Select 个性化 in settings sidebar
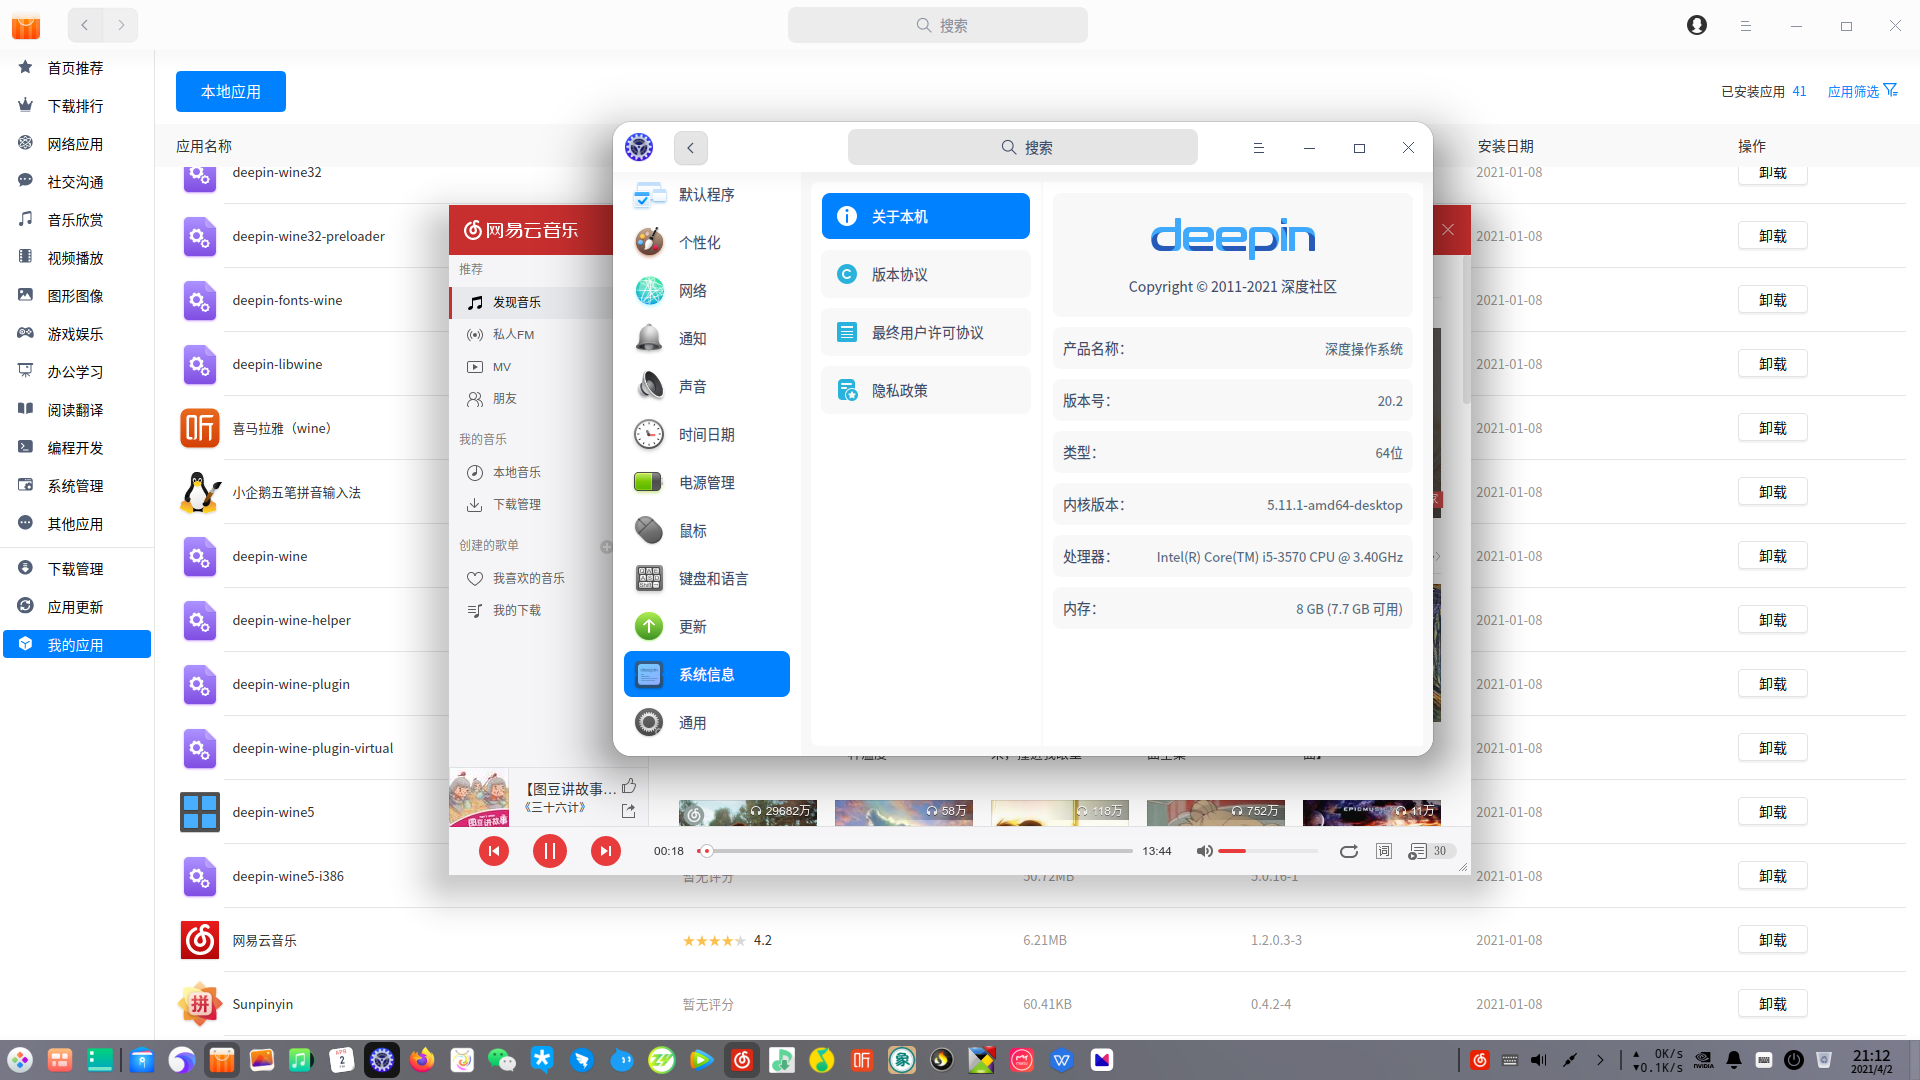 (699, 243)
